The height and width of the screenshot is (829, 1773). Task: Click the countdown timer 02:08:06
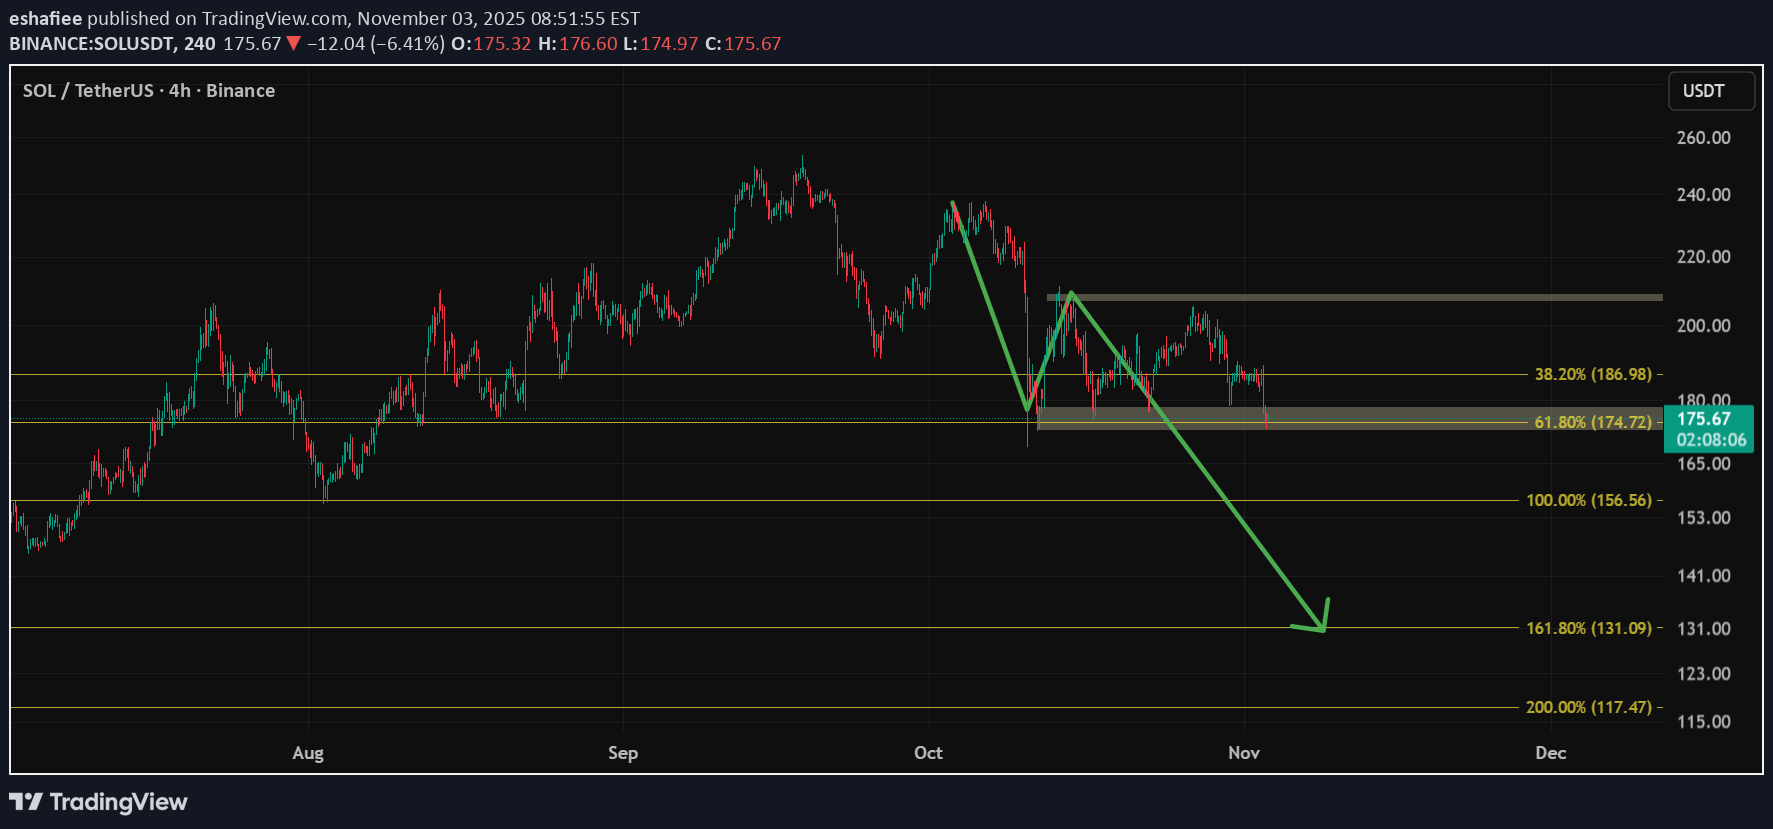[1711, 440]
